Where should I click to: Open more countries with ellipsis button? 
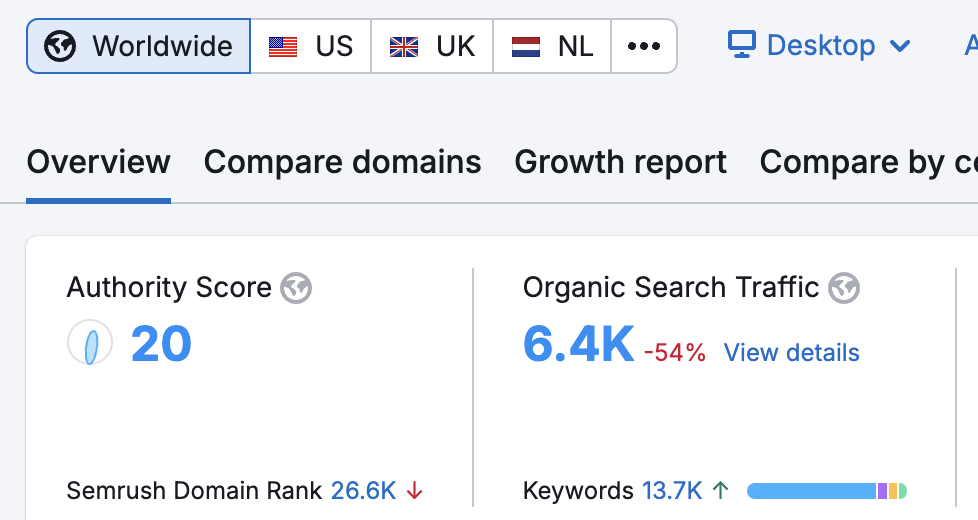(x=644, y=46)
